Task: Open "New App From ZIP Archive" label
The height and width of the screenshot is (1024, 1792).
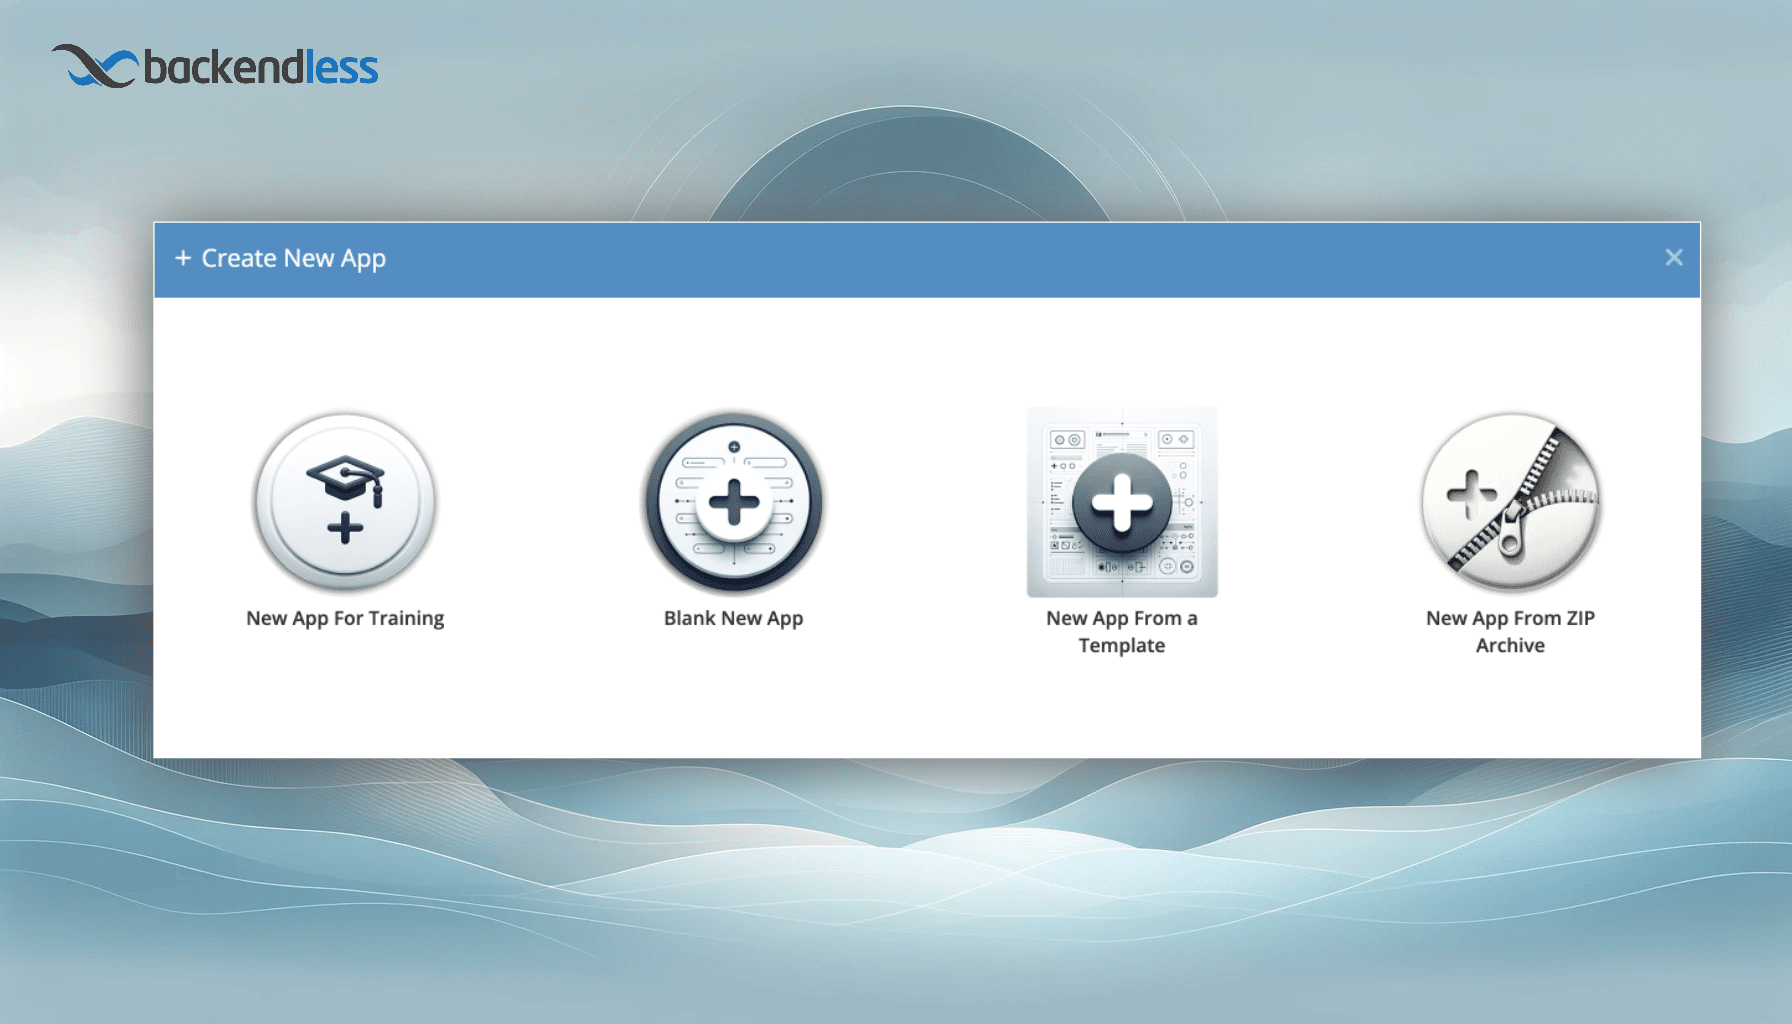Action: 1510,631
